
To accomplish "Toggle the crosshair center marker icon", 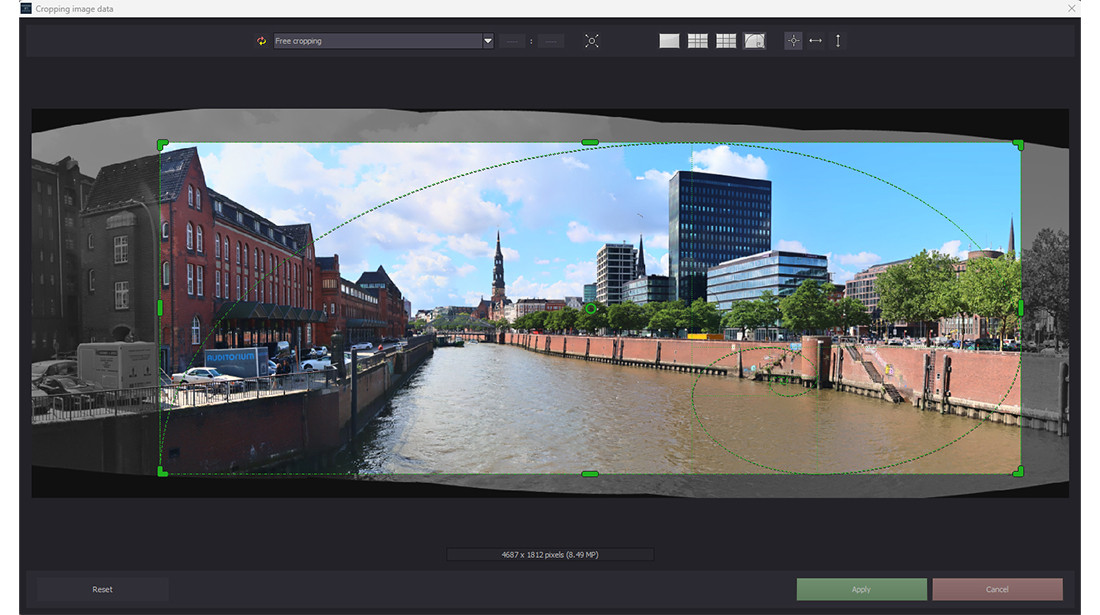I will click(792, 40).
